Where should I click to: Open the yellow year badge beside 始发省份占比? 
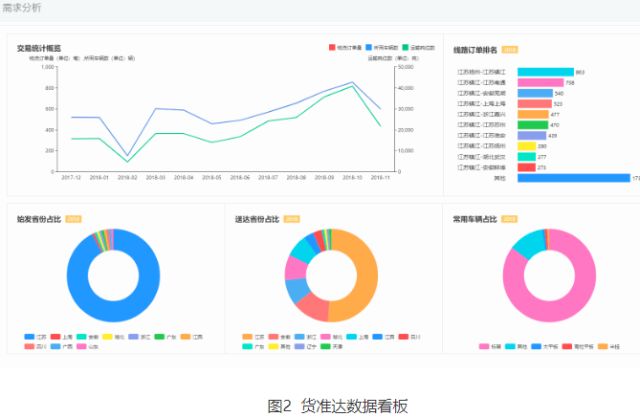73,218
